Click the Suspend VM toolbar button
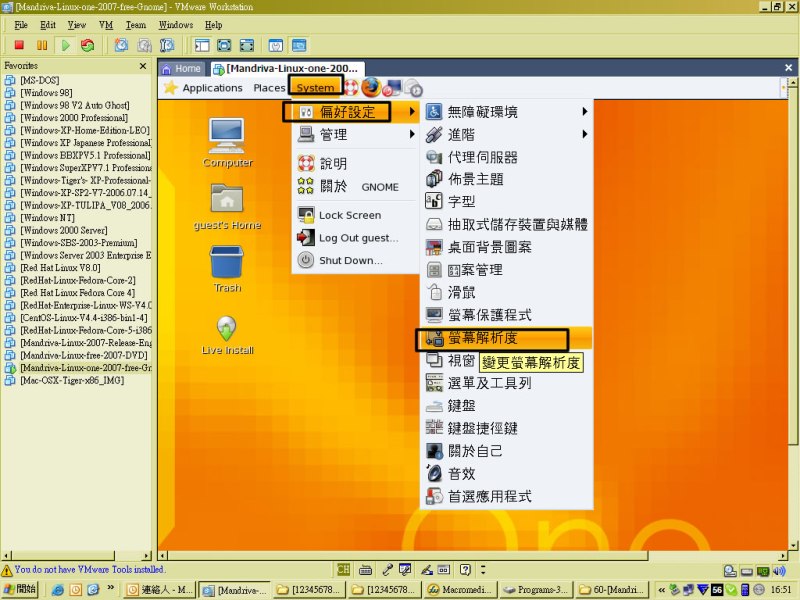The image size is (800, 600). click(x=42, y=45)
